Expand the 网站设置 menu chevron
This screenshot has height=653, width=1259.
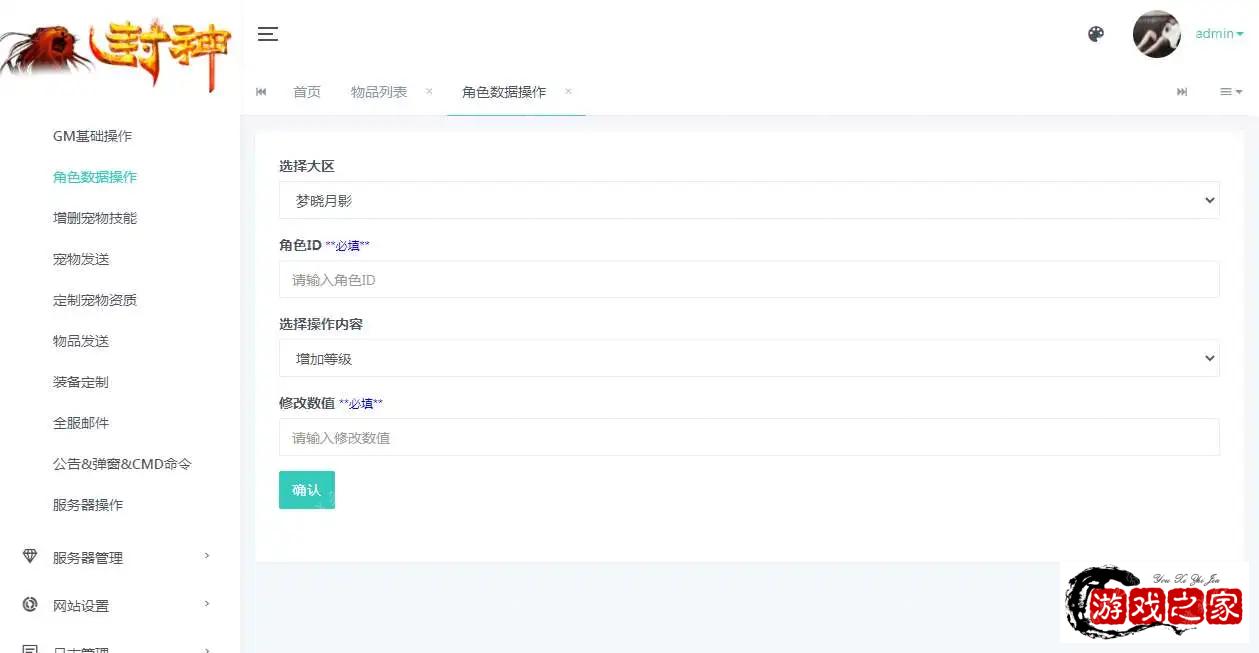click(x=207, y=604)
